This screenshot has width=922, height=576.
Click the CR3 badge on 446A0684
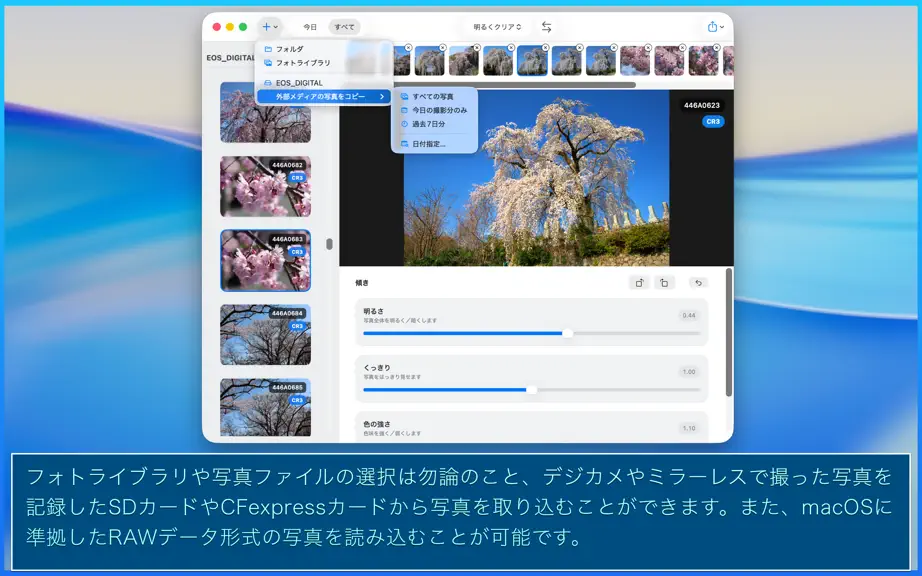pos(297,326)
